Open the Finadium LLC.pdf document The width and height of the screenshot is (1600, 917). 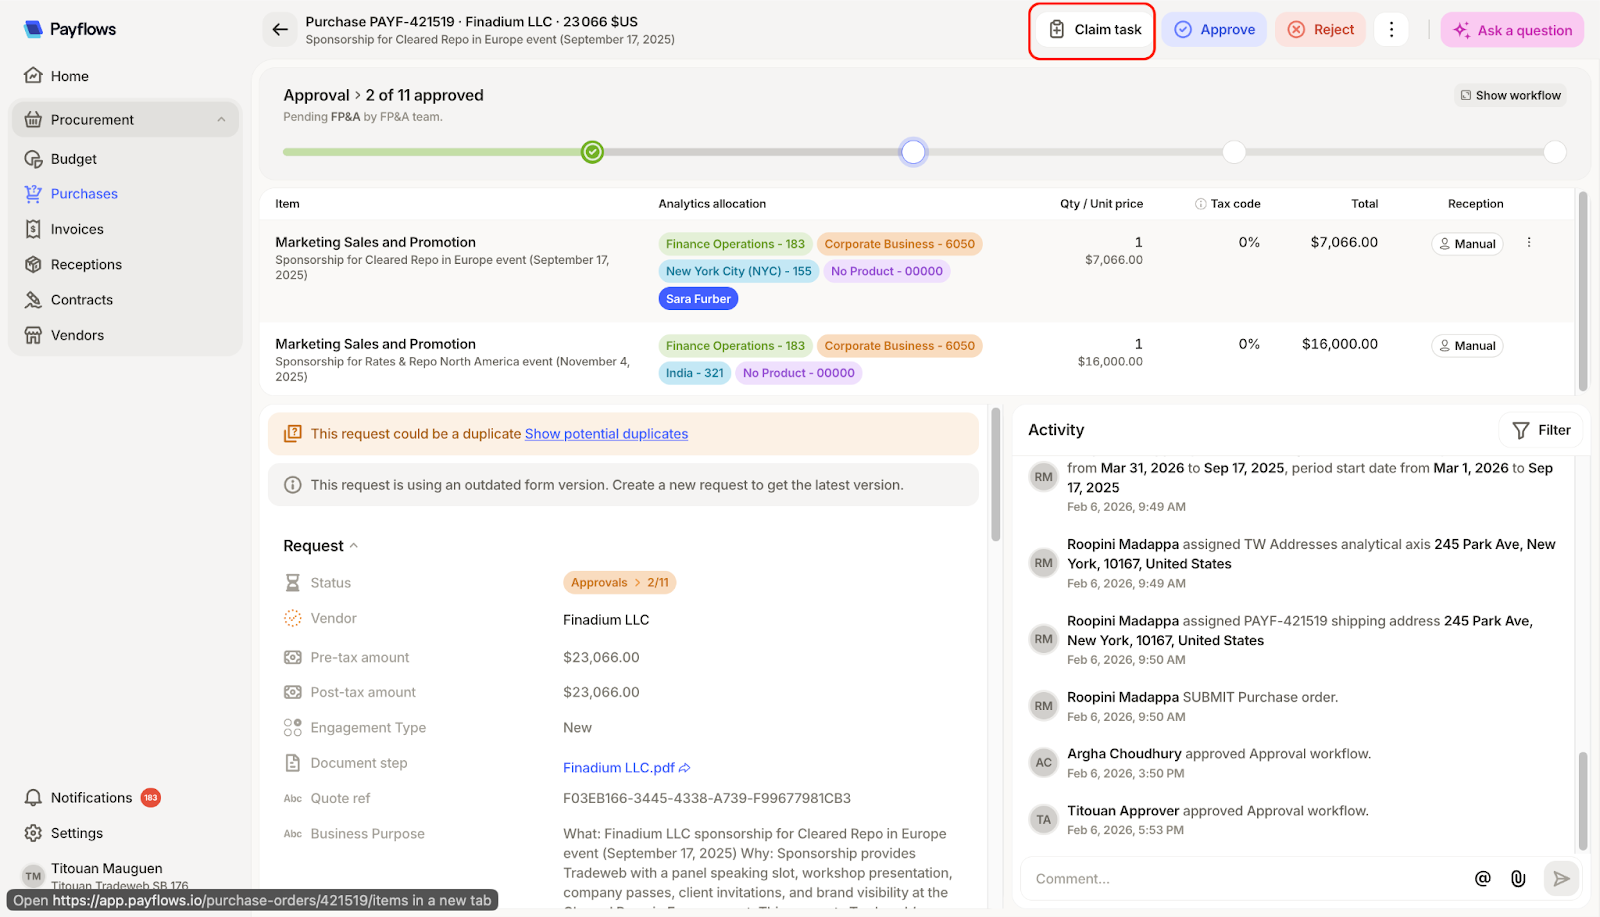pos(626,768)
